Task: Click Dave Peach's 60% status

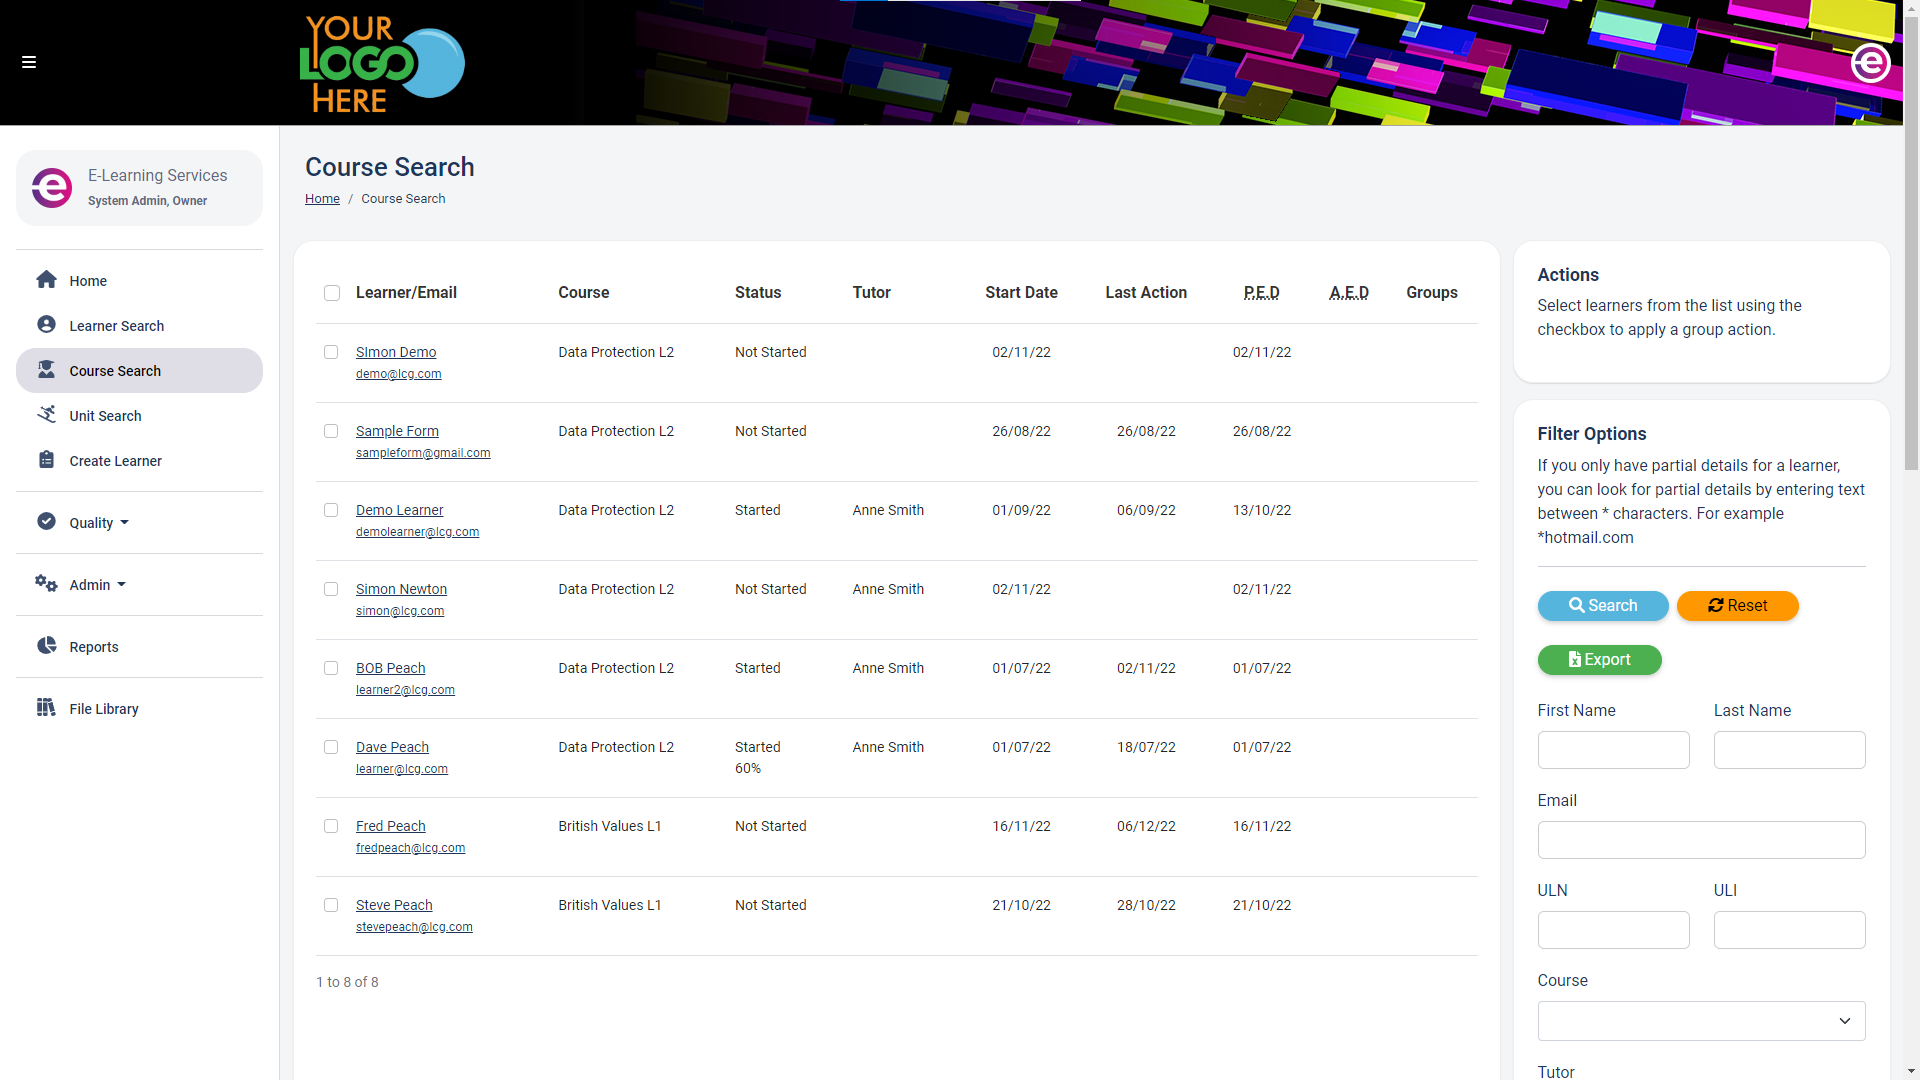Action: click(748, 769)
